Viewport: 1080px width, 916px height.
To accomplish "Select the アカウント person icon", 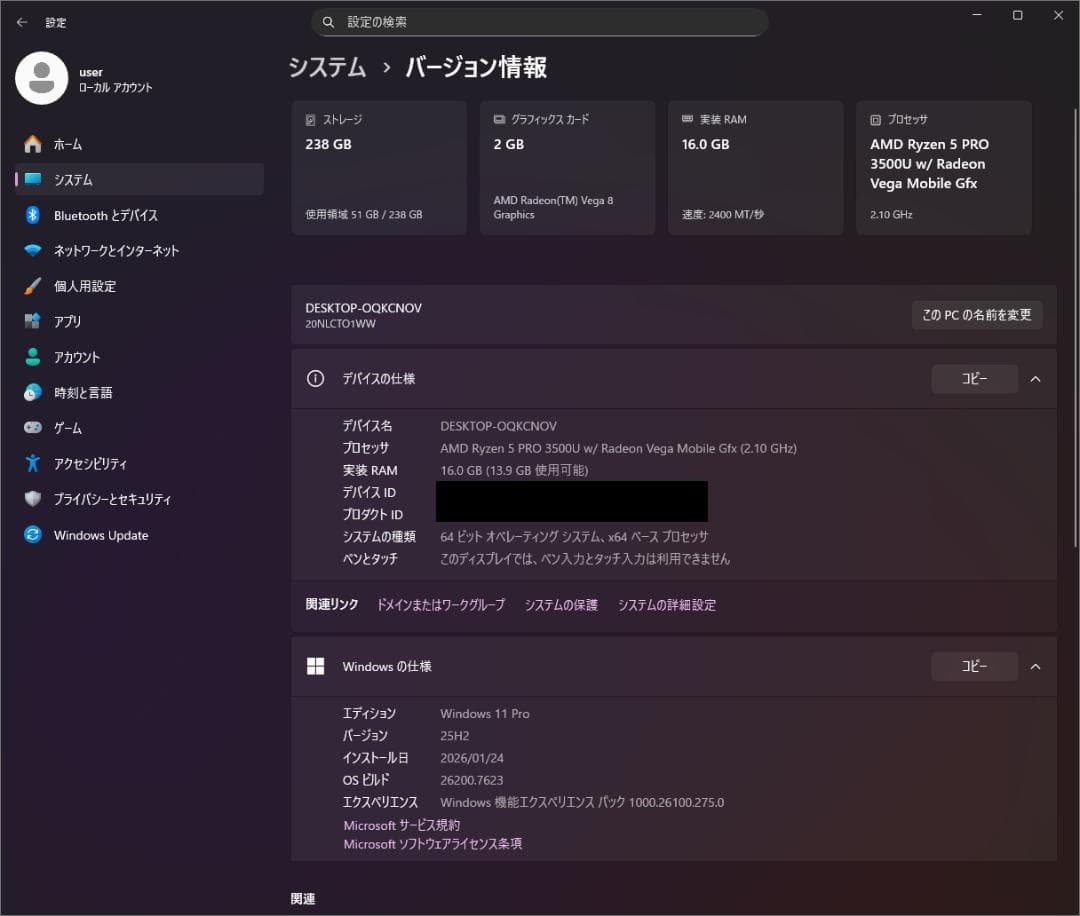I will click(x=34, y=356).
